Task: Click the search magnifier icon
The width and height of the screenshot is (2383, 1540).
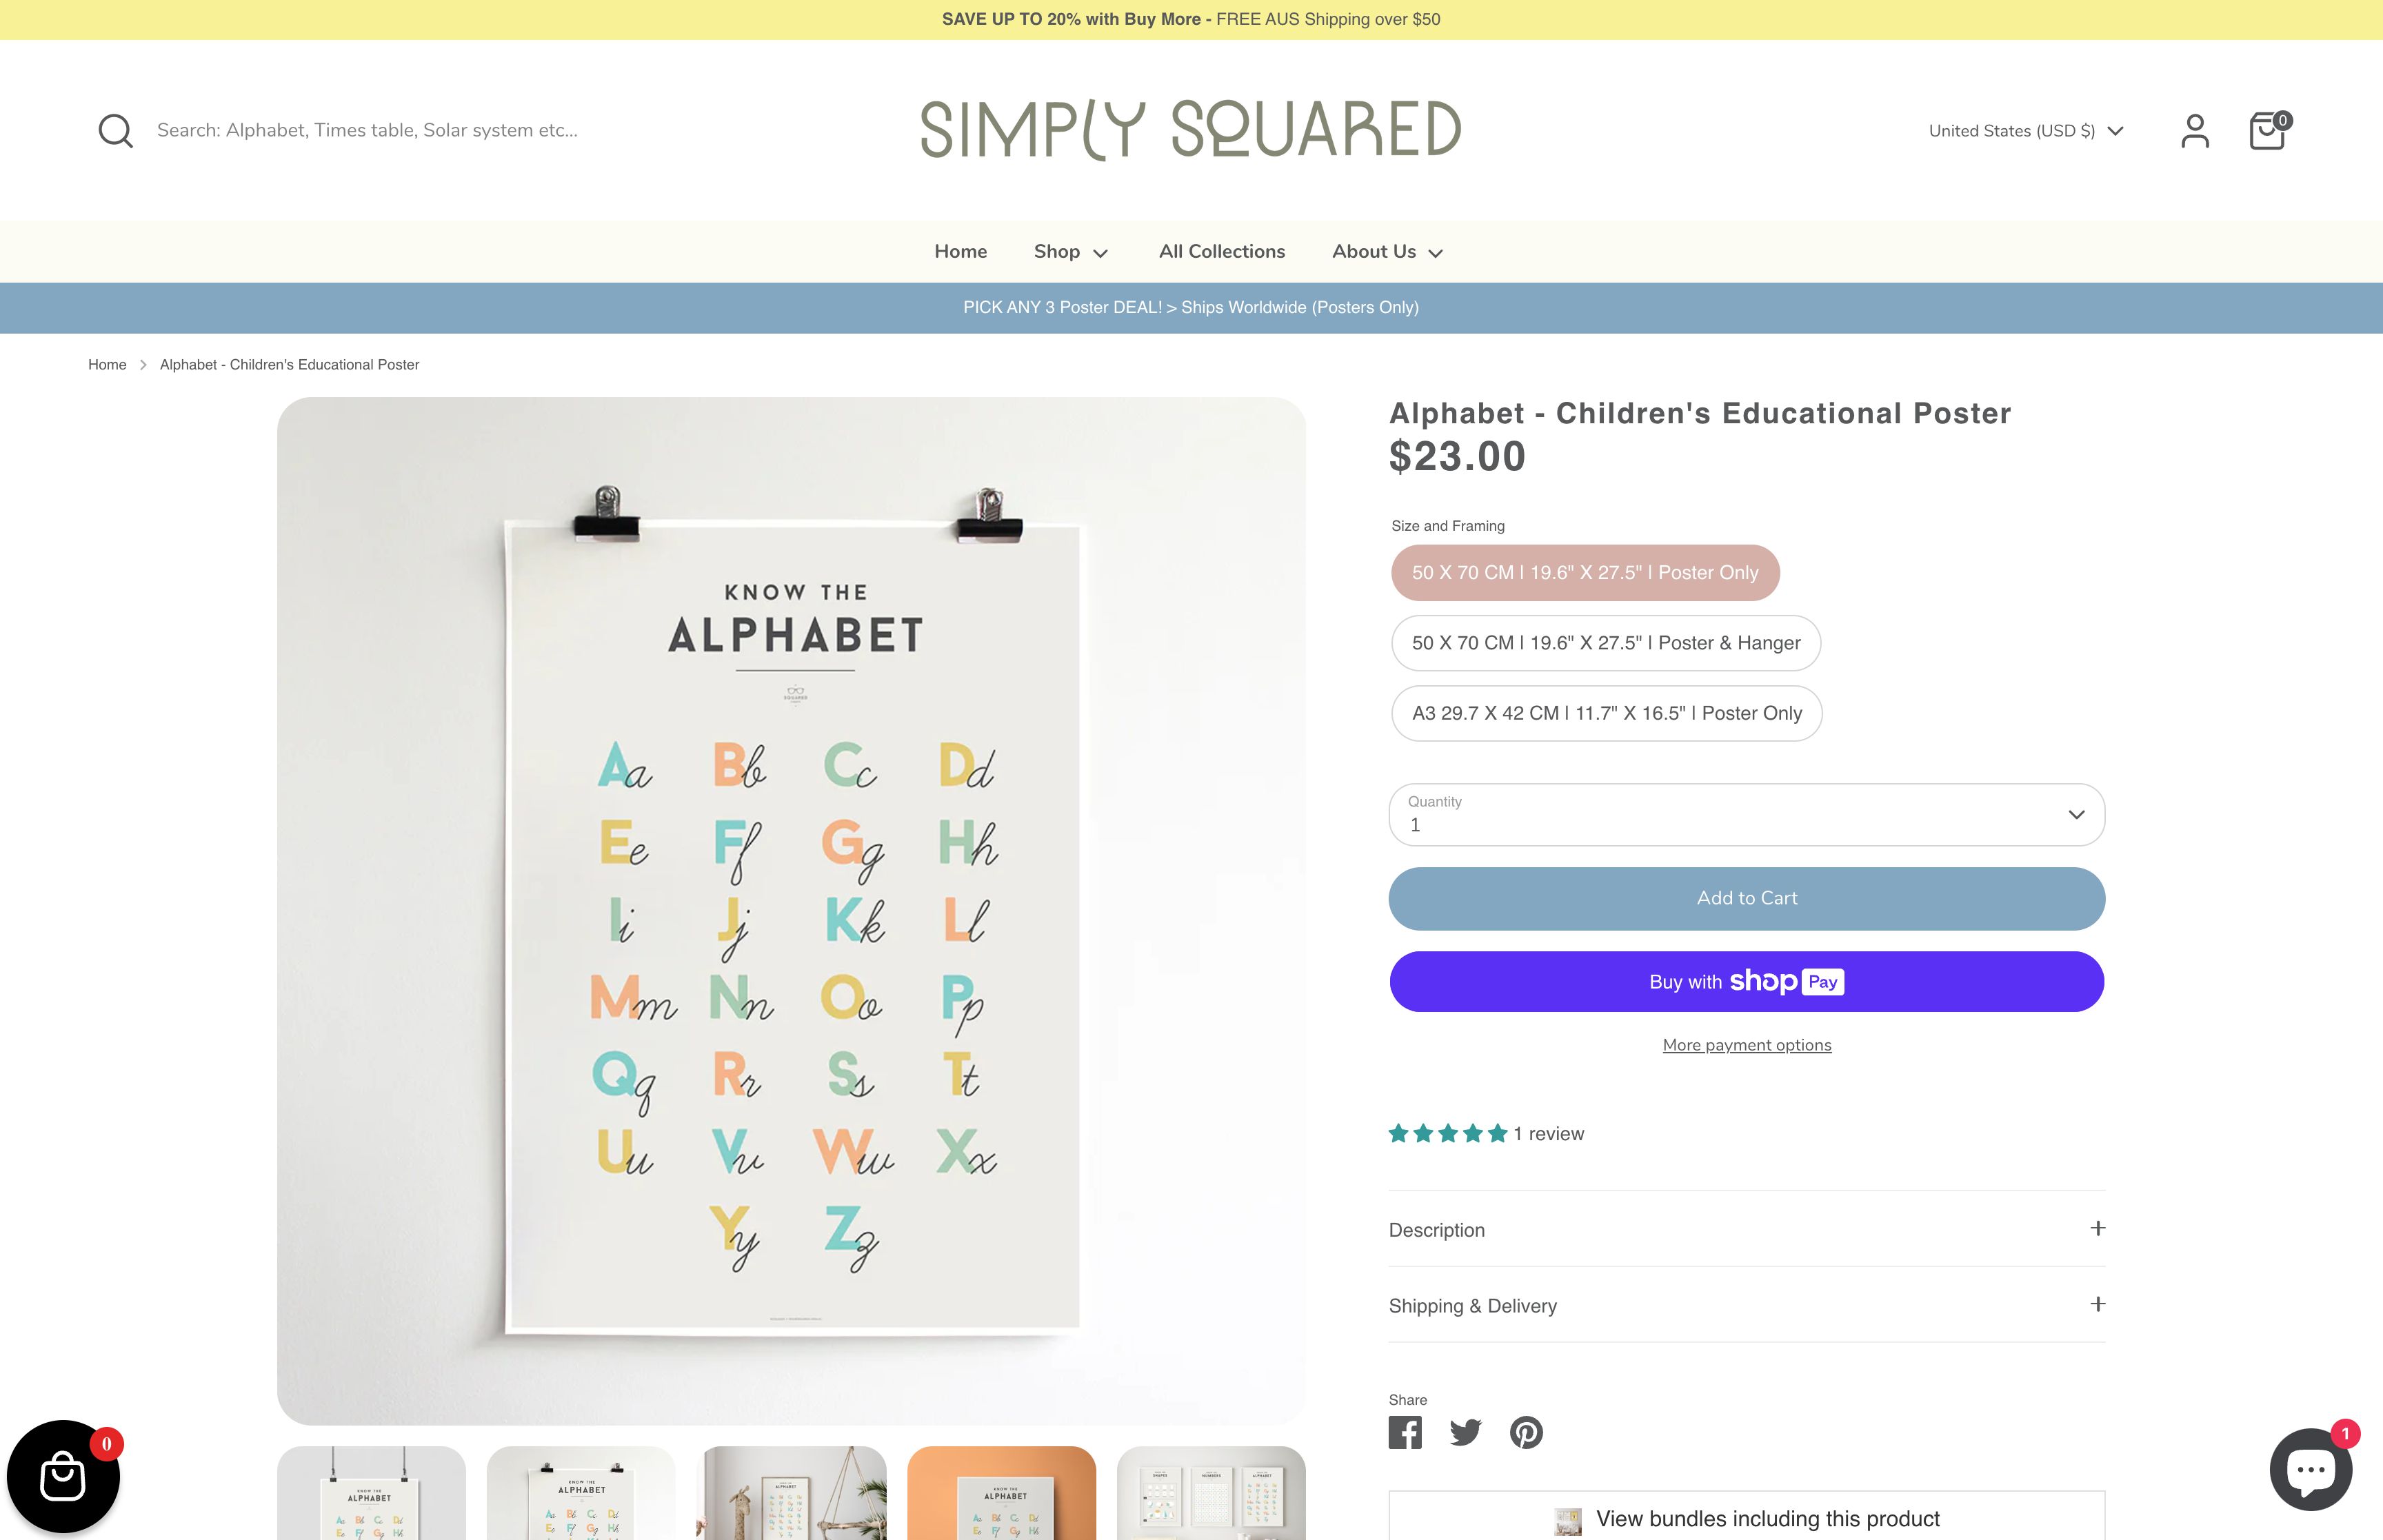Action: (x=116, y=130)
